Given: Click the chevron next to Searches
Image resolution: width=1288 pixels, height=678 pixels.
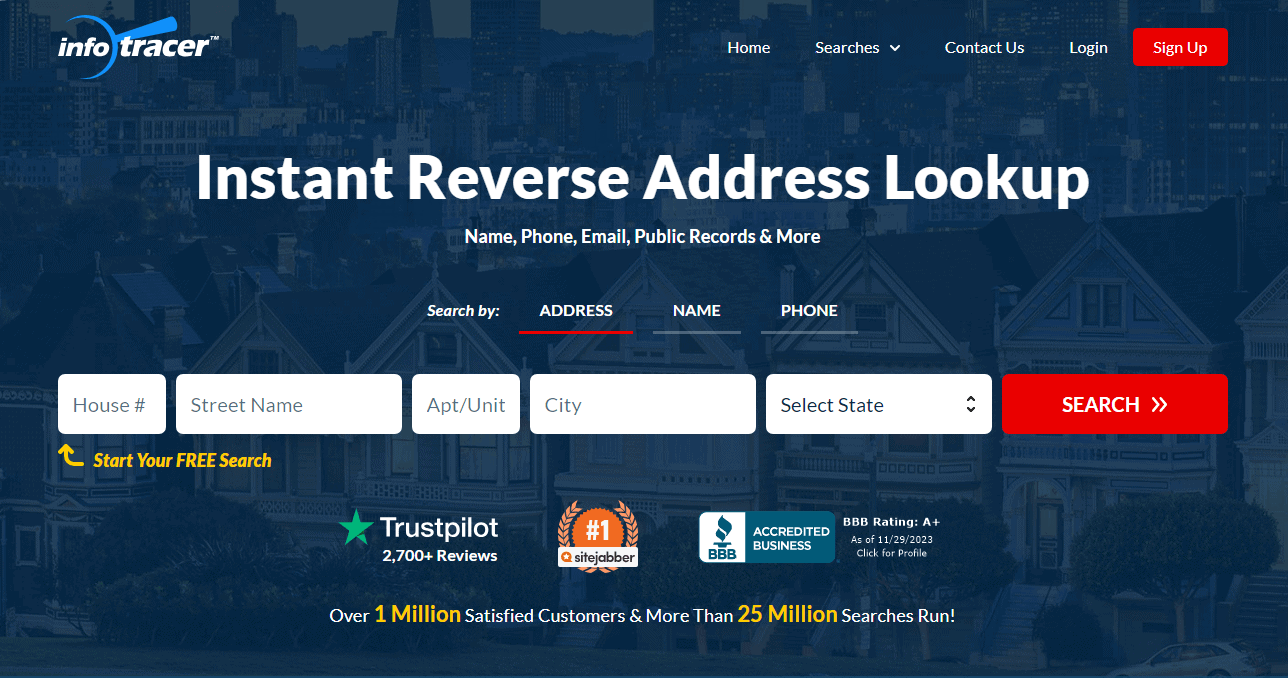Looking at the screenshot, I should pyautogui.click(x=895, y=48).
